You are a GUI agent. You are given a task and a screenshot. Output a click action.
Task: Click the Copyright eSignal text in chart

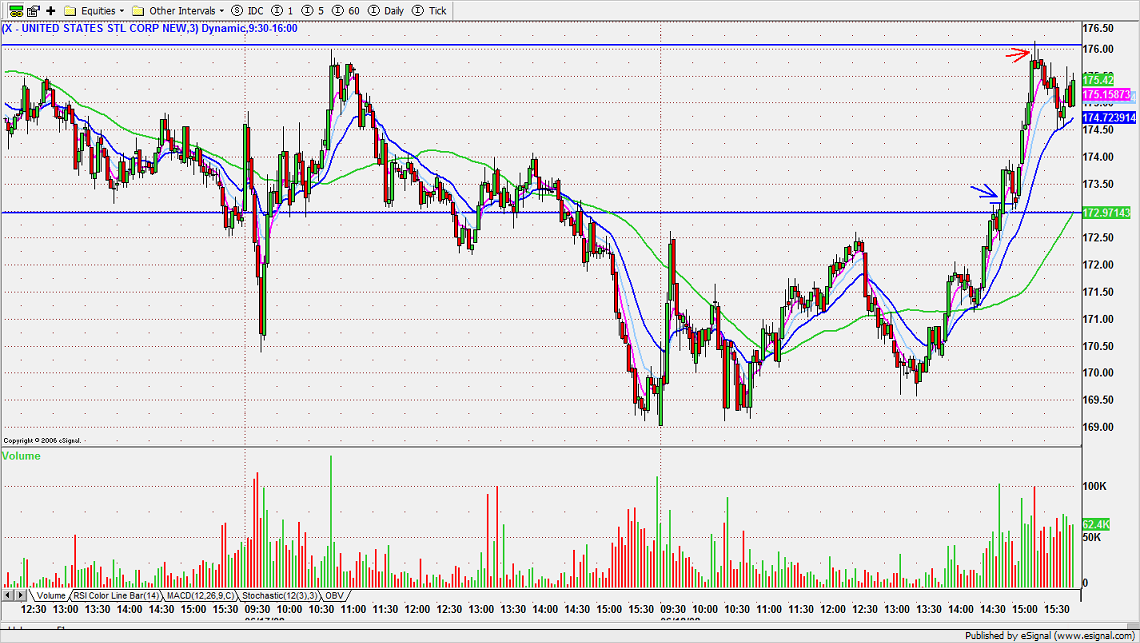click(x=42, y=441)
